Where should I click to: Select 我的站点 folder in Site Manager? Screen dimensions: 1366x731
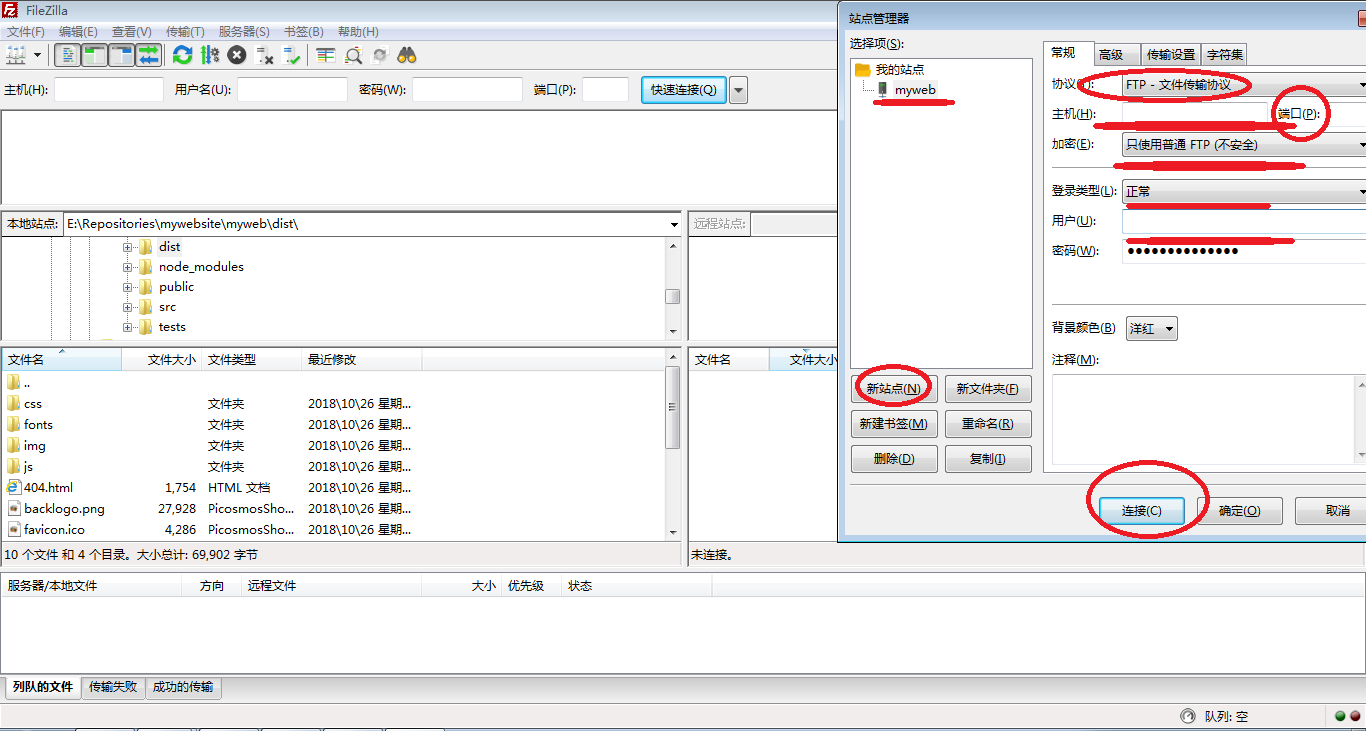(x=900, y=70)
